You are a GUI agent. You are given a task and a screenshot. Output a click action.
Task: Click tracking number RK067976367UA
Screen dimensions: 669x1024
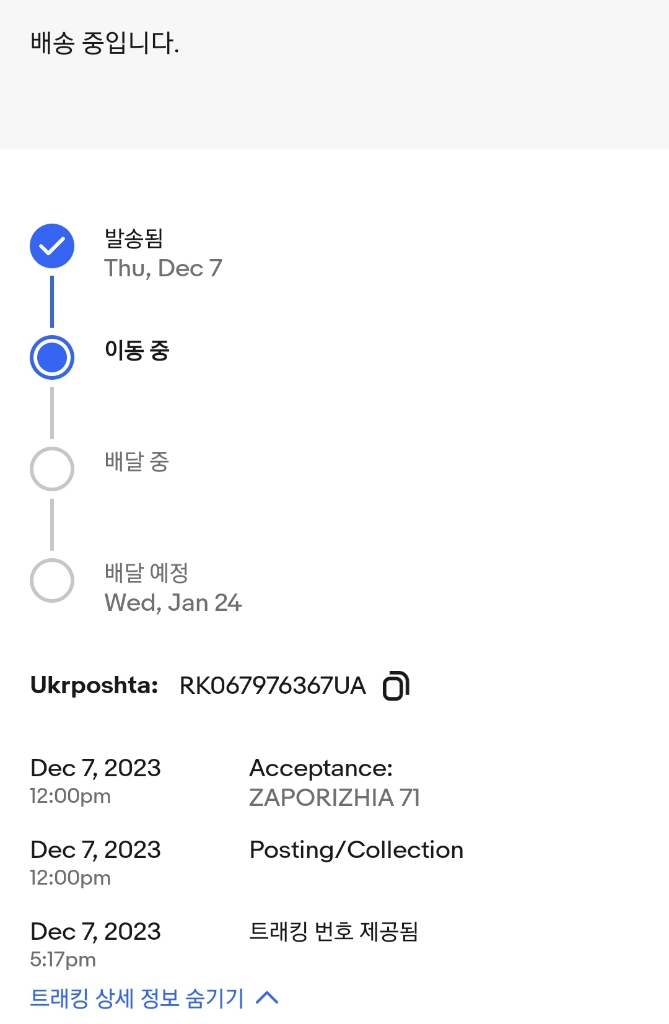pyautogui.click(x=272, y=686)
